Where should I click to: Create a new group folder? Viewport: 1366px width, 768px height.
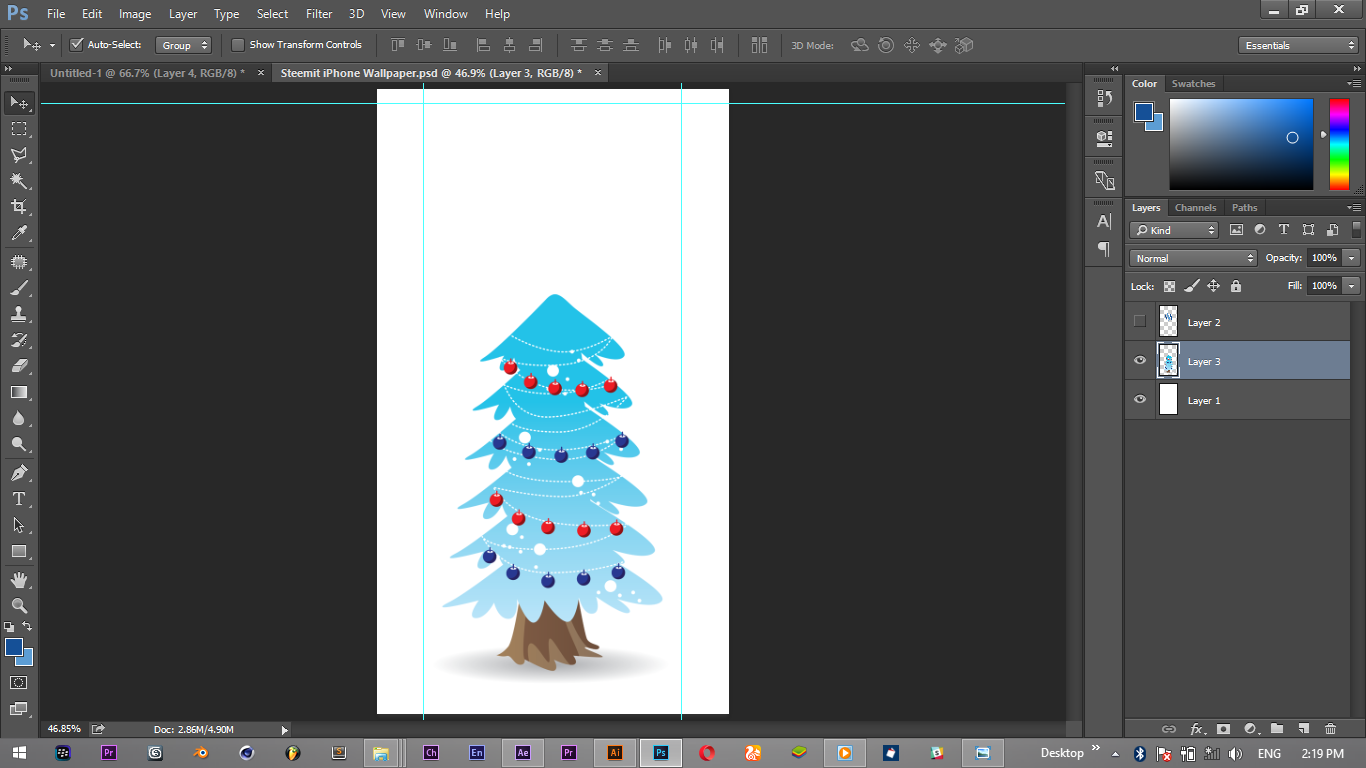[1277, 729]
